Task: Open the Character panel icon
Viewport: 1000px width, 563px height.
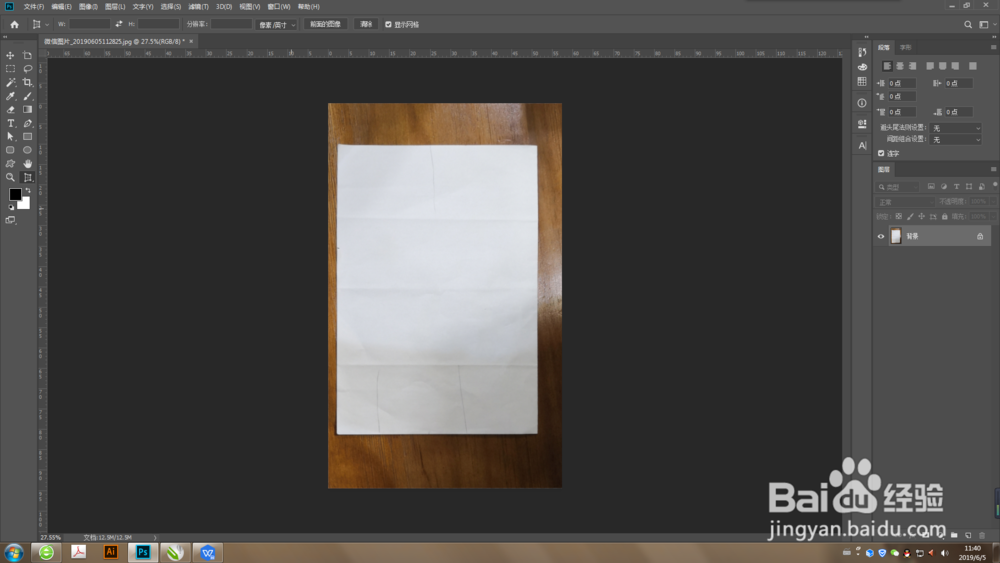Action: click(x=862, y=145)
